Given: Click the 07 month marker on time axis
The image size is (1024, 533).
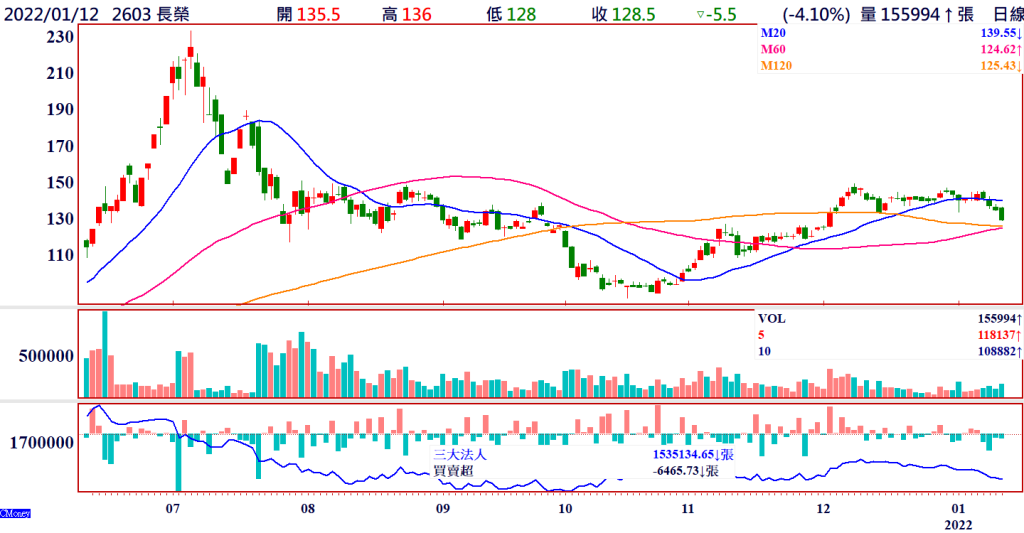Looking at the screenshot, I should (172, 508).
